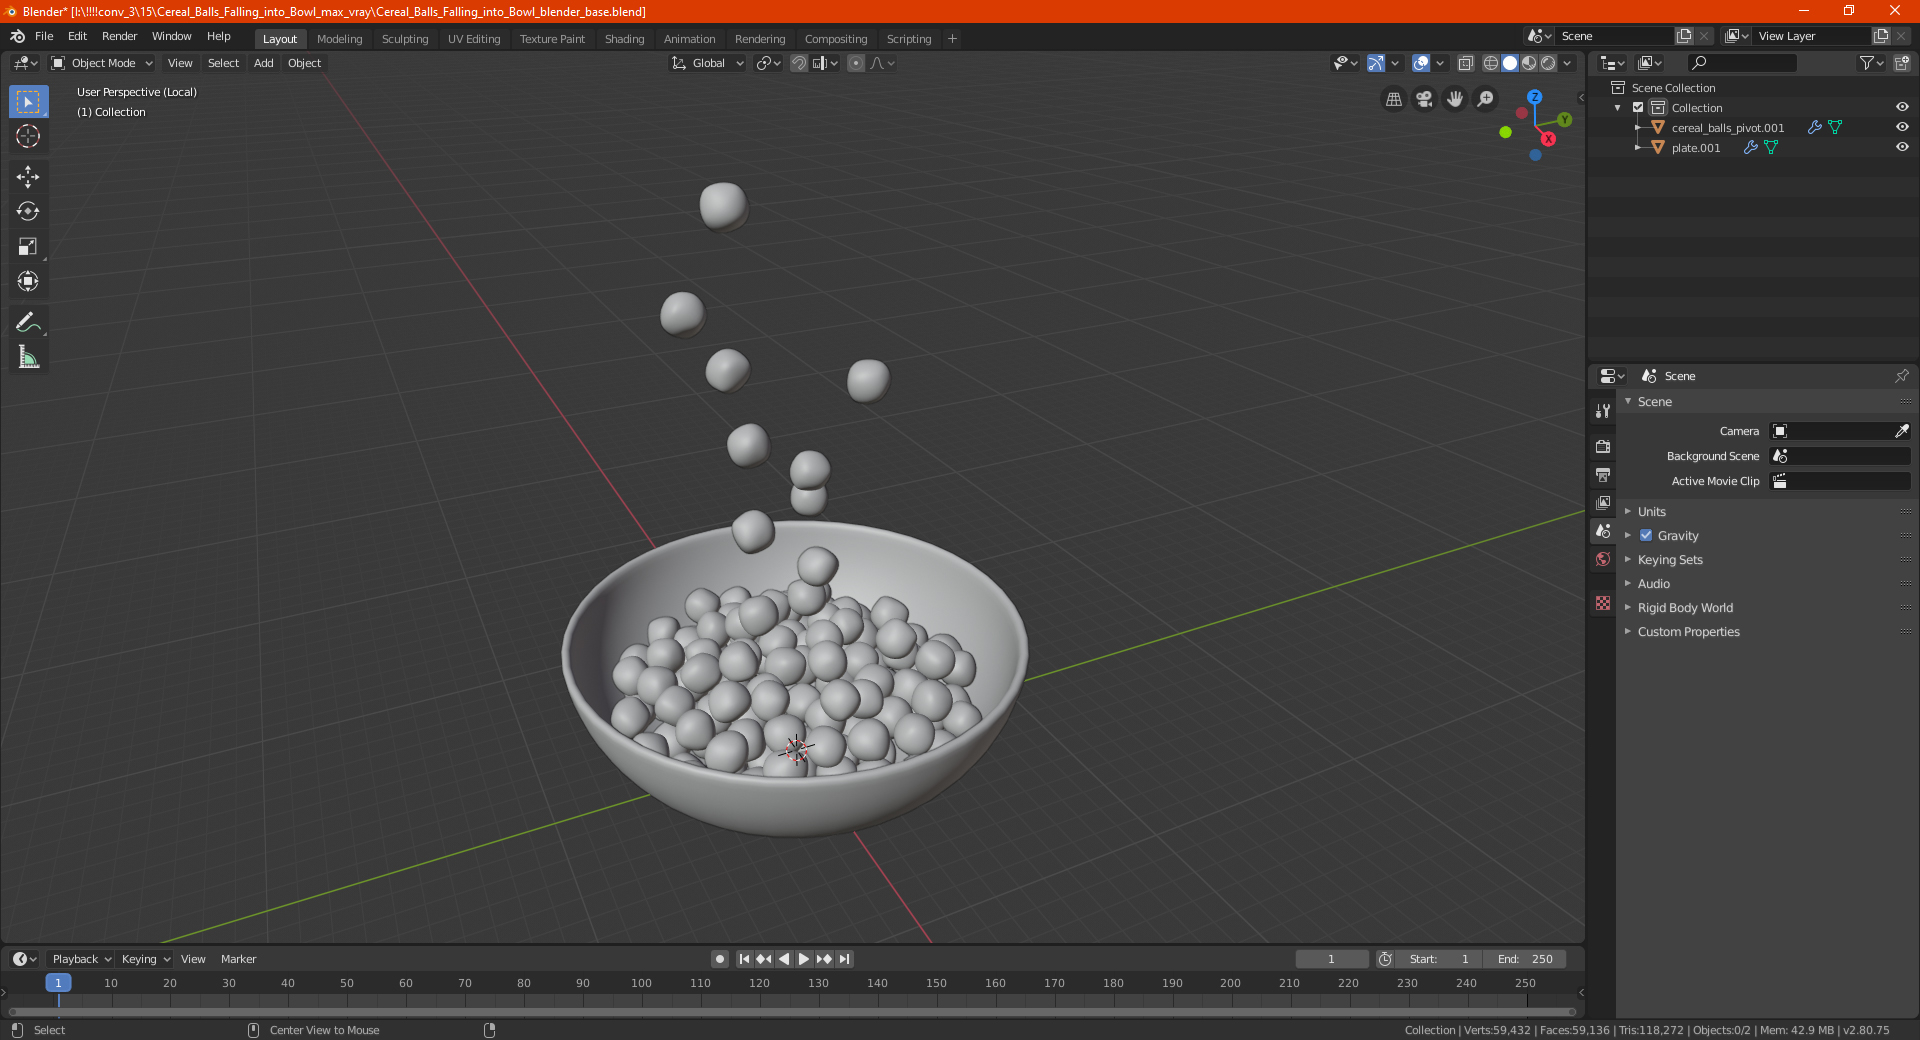Open the Texture properties tab
This screenshot has width=1920, height=1040.
(1603, 603)
